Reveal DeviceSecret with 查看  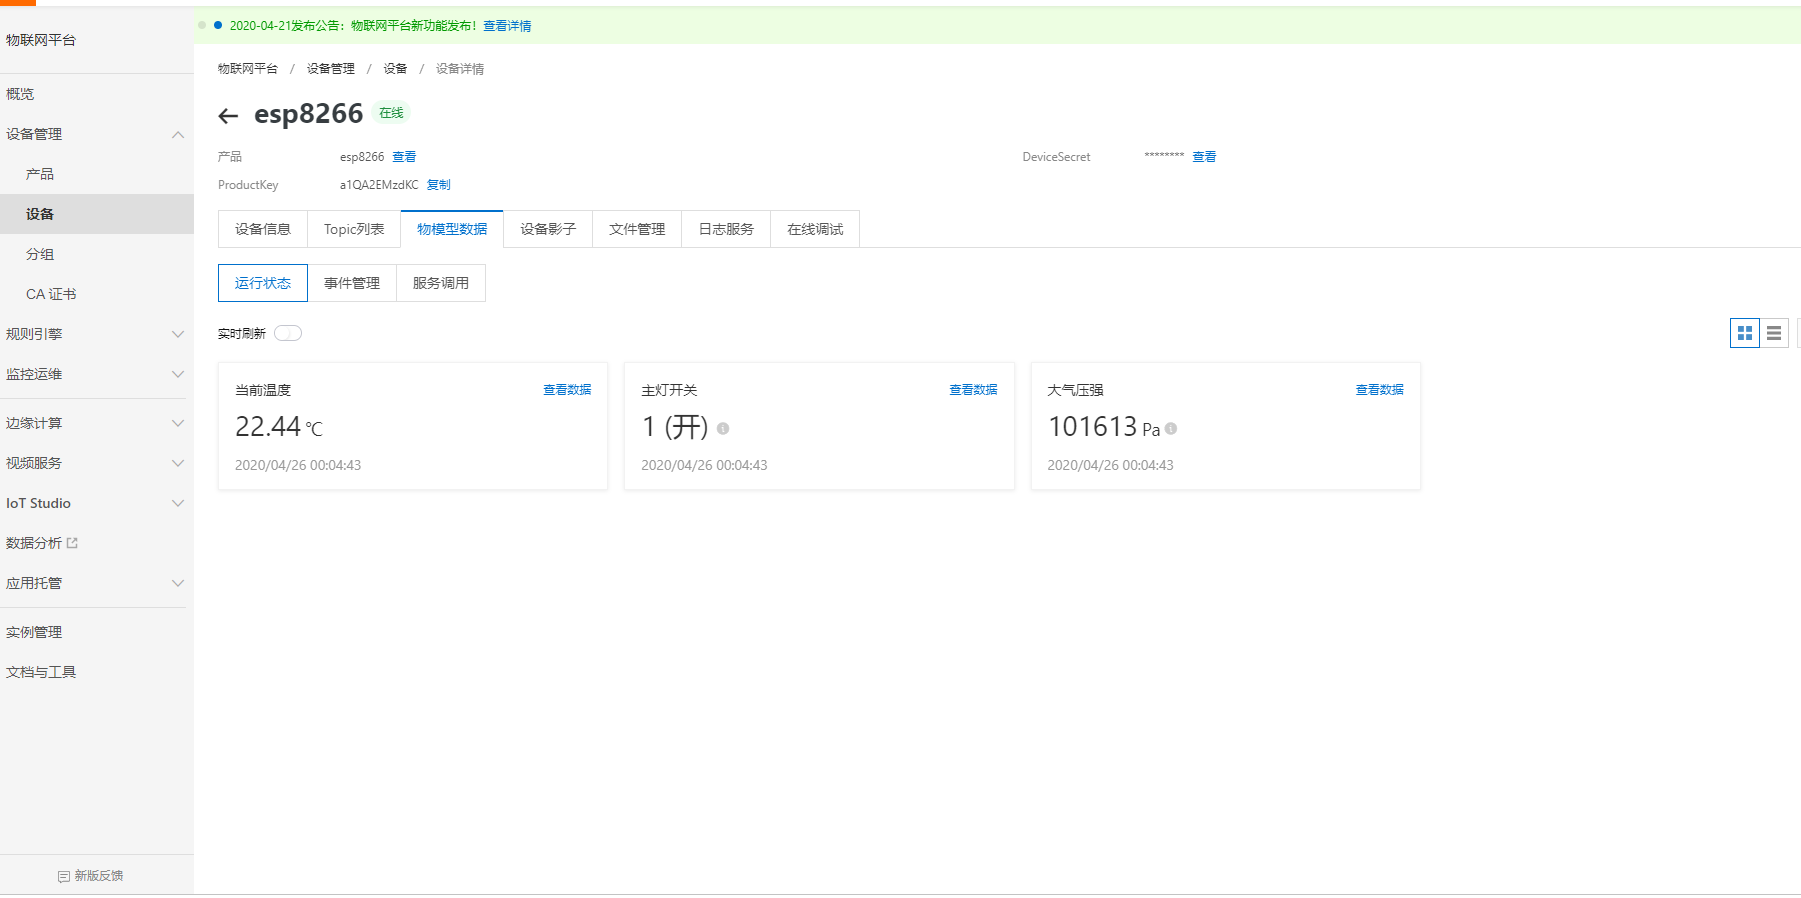1204,157
